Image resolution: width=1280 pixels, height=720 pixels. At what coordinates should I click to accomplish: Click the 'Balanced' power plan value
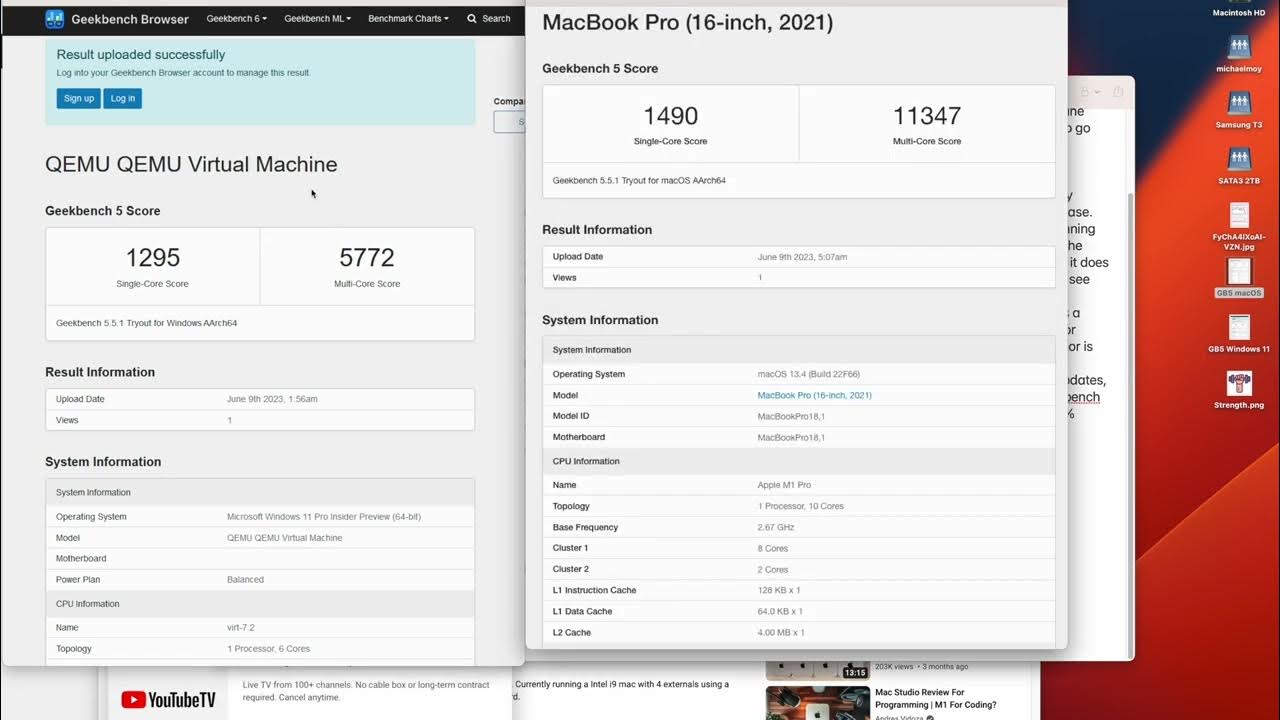click(x=245, y=580)
